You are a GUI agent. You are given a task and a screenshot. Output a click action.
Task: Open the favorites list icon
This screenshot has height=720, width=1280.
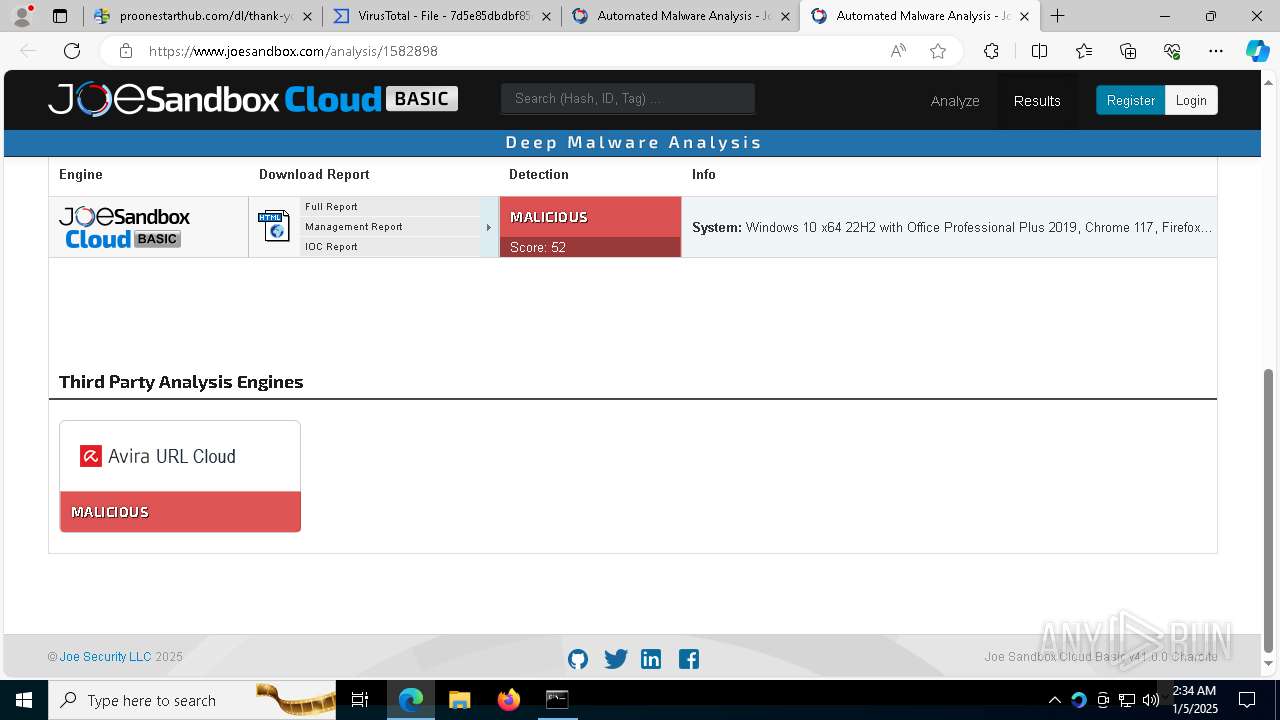click(x=1084, y=51)
